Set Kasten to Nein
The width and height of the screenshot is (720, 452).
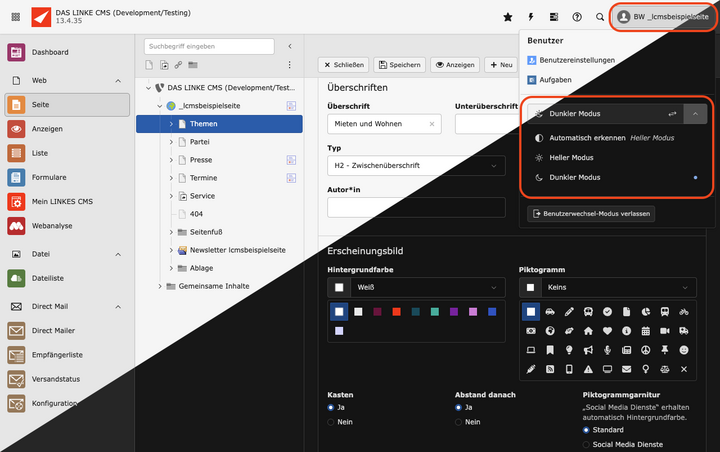click(x=331, y=422)
